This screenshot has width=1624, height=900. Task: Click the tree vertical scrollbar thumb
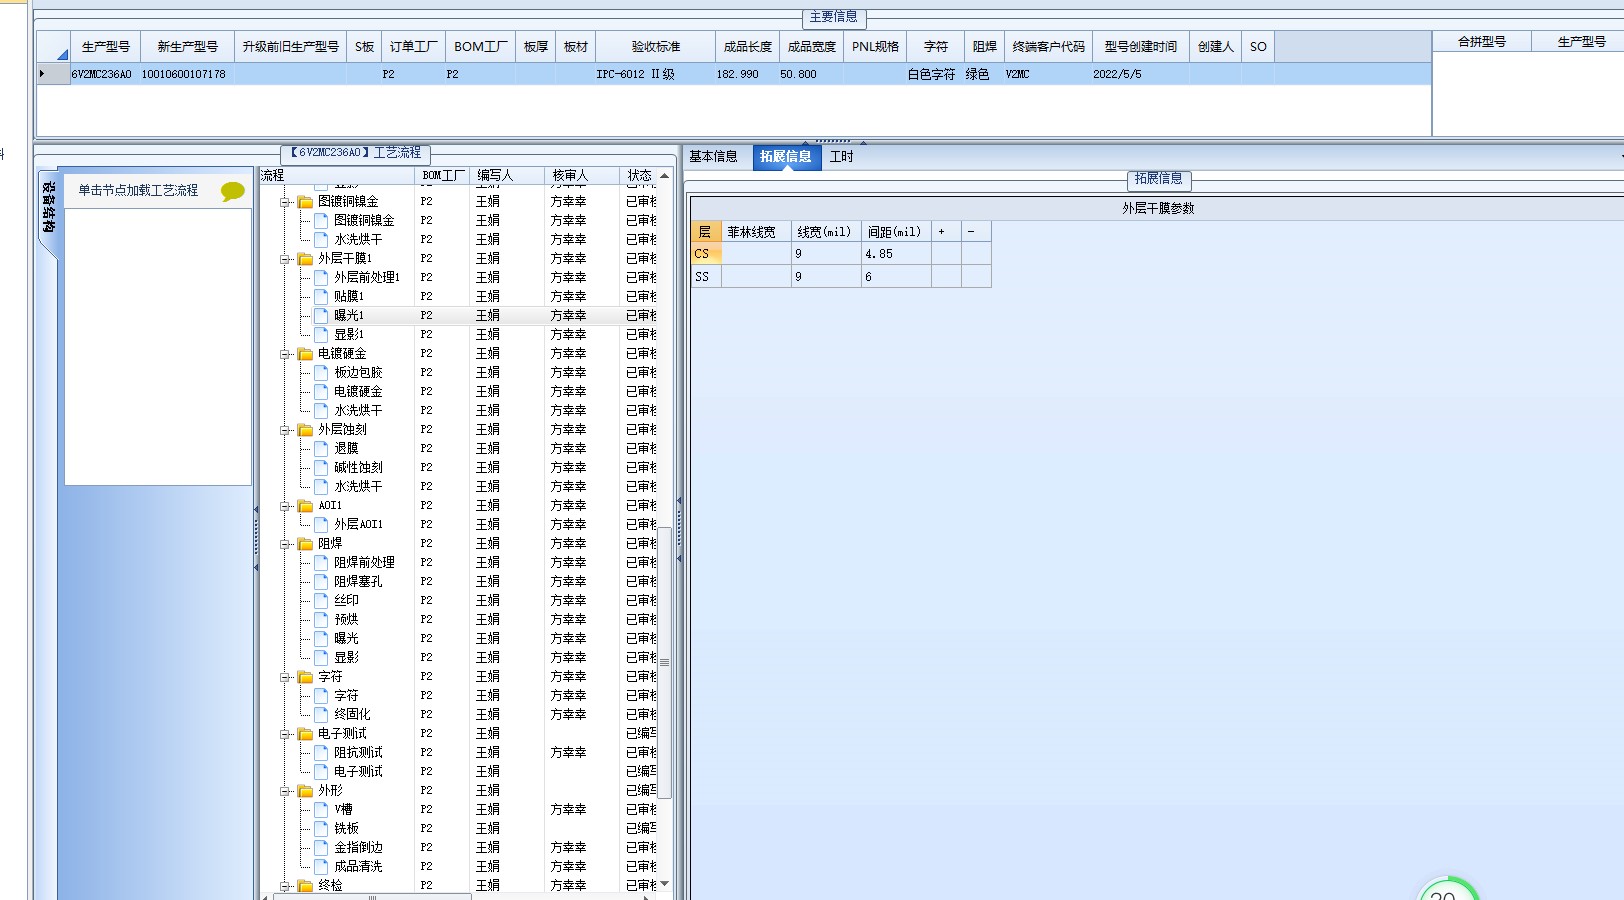(x=665, y=662)
